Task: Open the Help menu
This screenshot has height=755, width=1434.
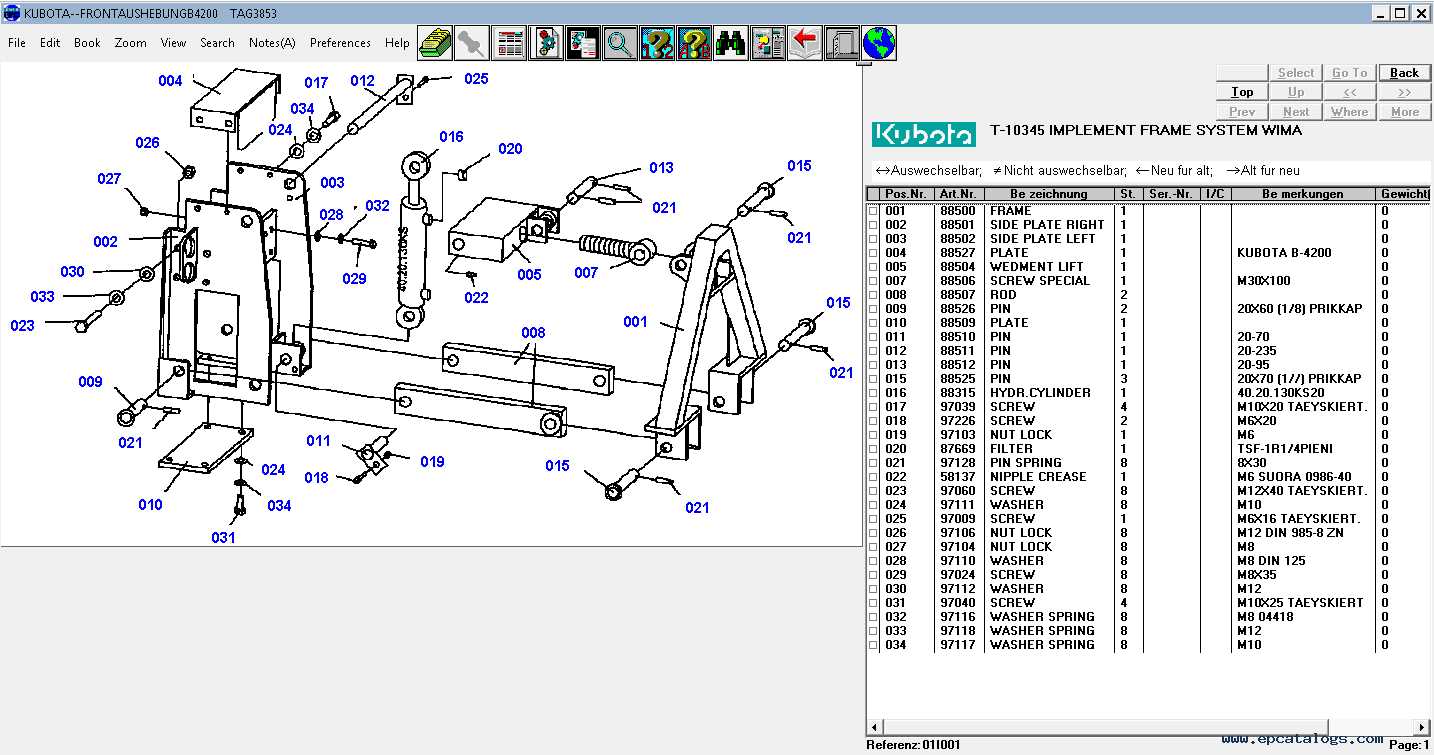Action: click(397, 43)
